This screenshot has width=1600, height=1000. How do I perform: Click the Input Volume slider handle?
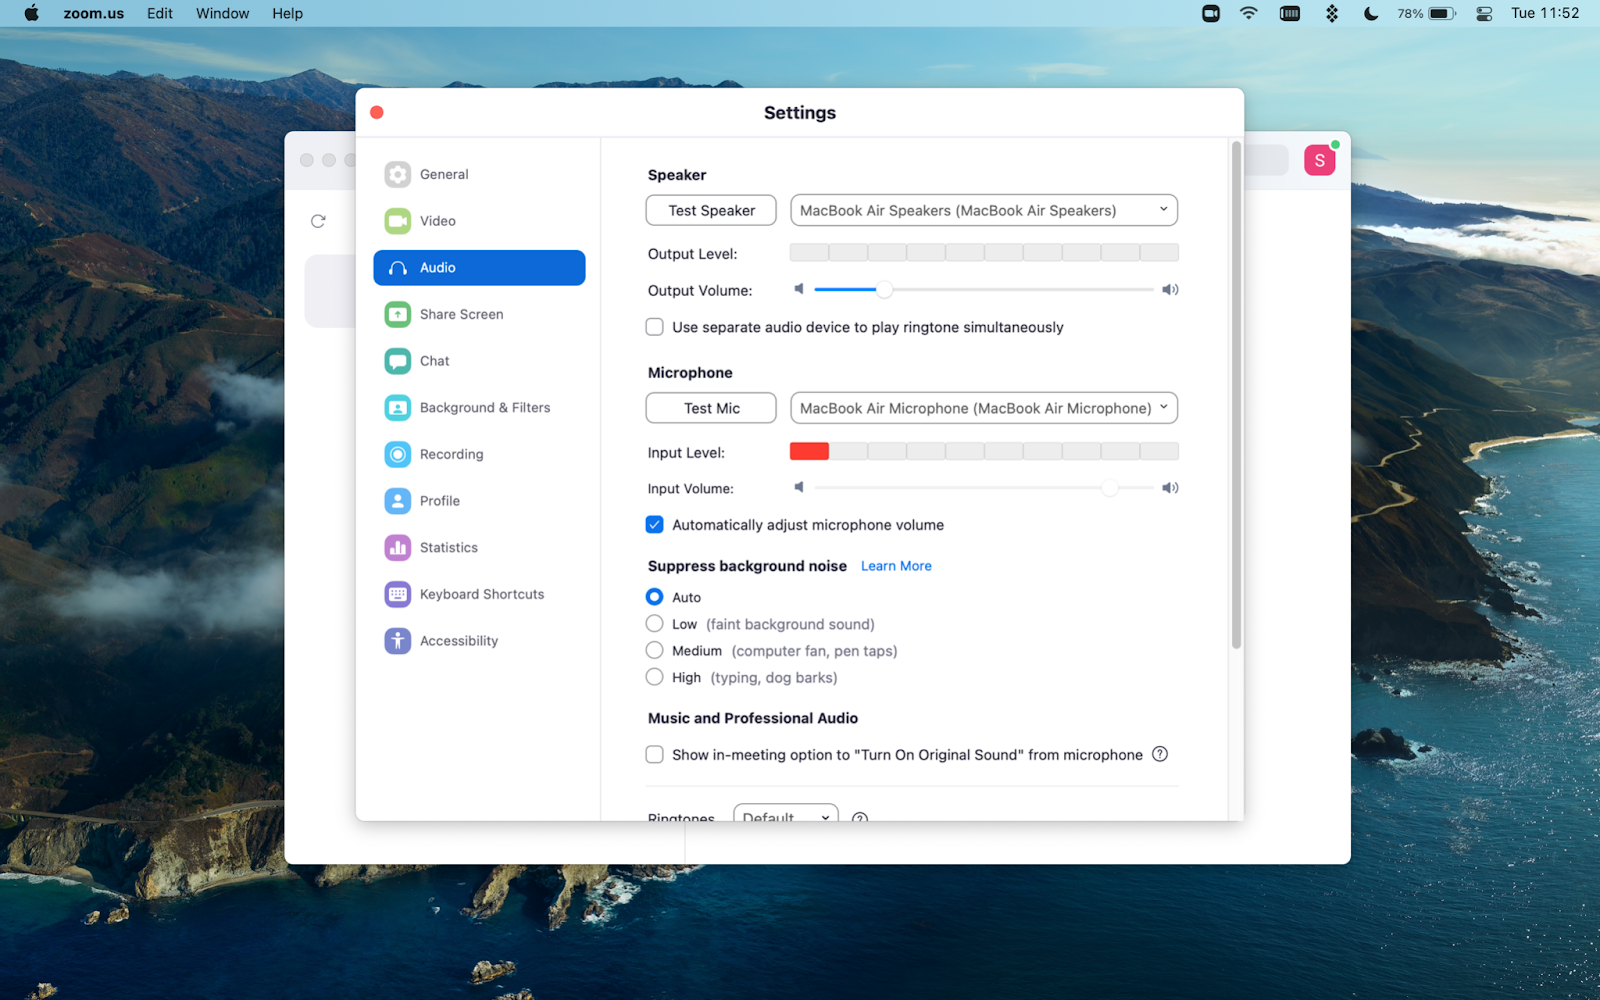[1110, 488]
